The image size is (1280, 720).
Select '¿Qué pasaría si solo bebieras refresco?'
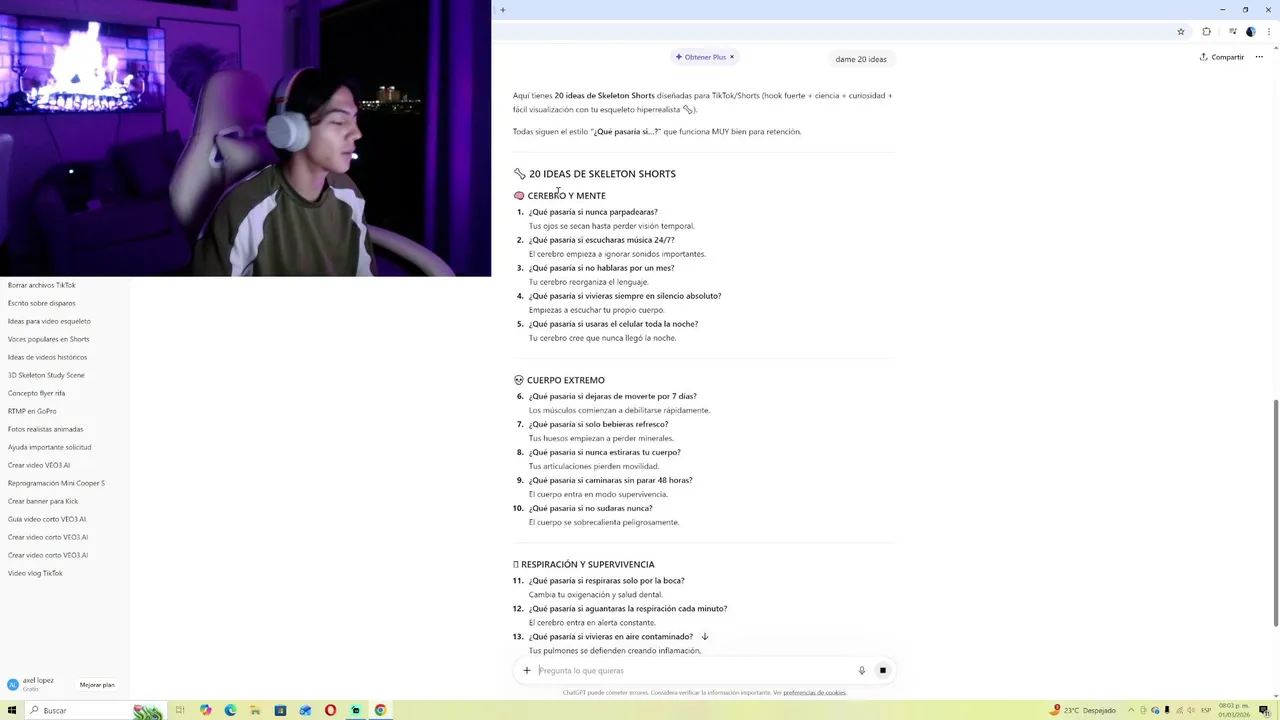(x=598, y=424)
